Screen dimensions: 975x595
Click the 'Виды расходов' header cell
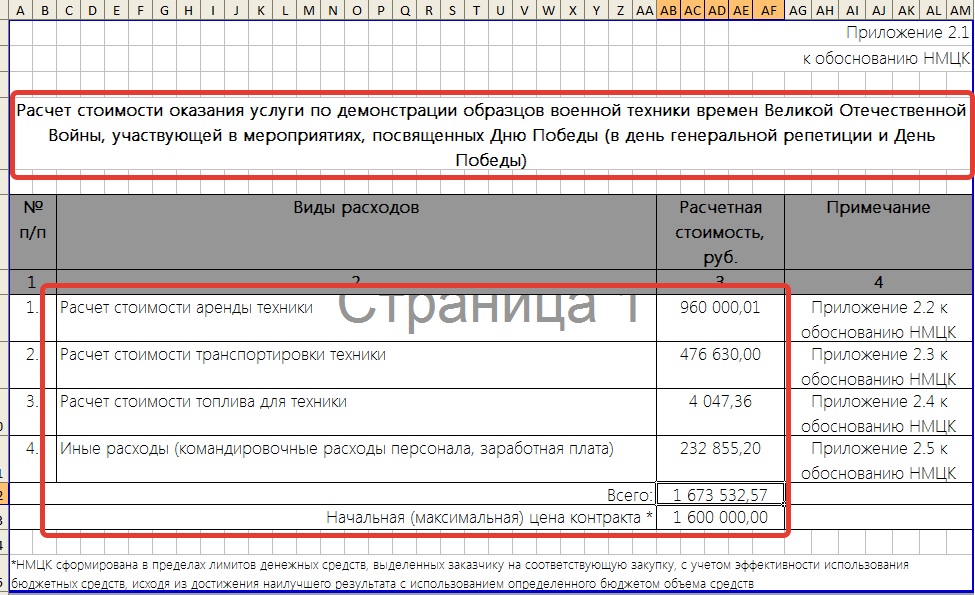356,208
